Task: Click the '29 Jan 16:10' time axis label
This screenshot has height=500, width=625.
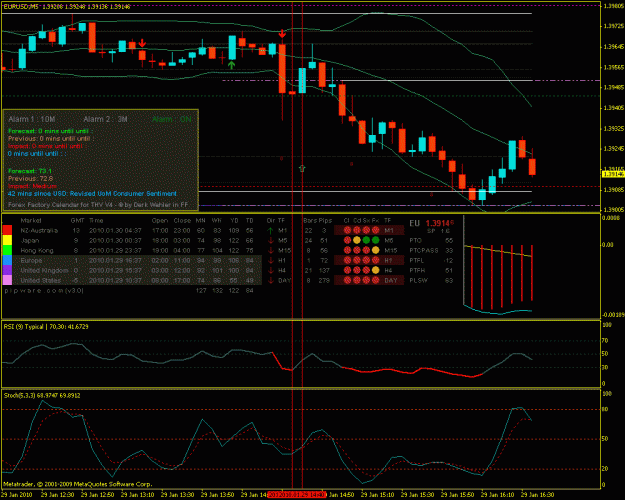Action: point(497,495)
